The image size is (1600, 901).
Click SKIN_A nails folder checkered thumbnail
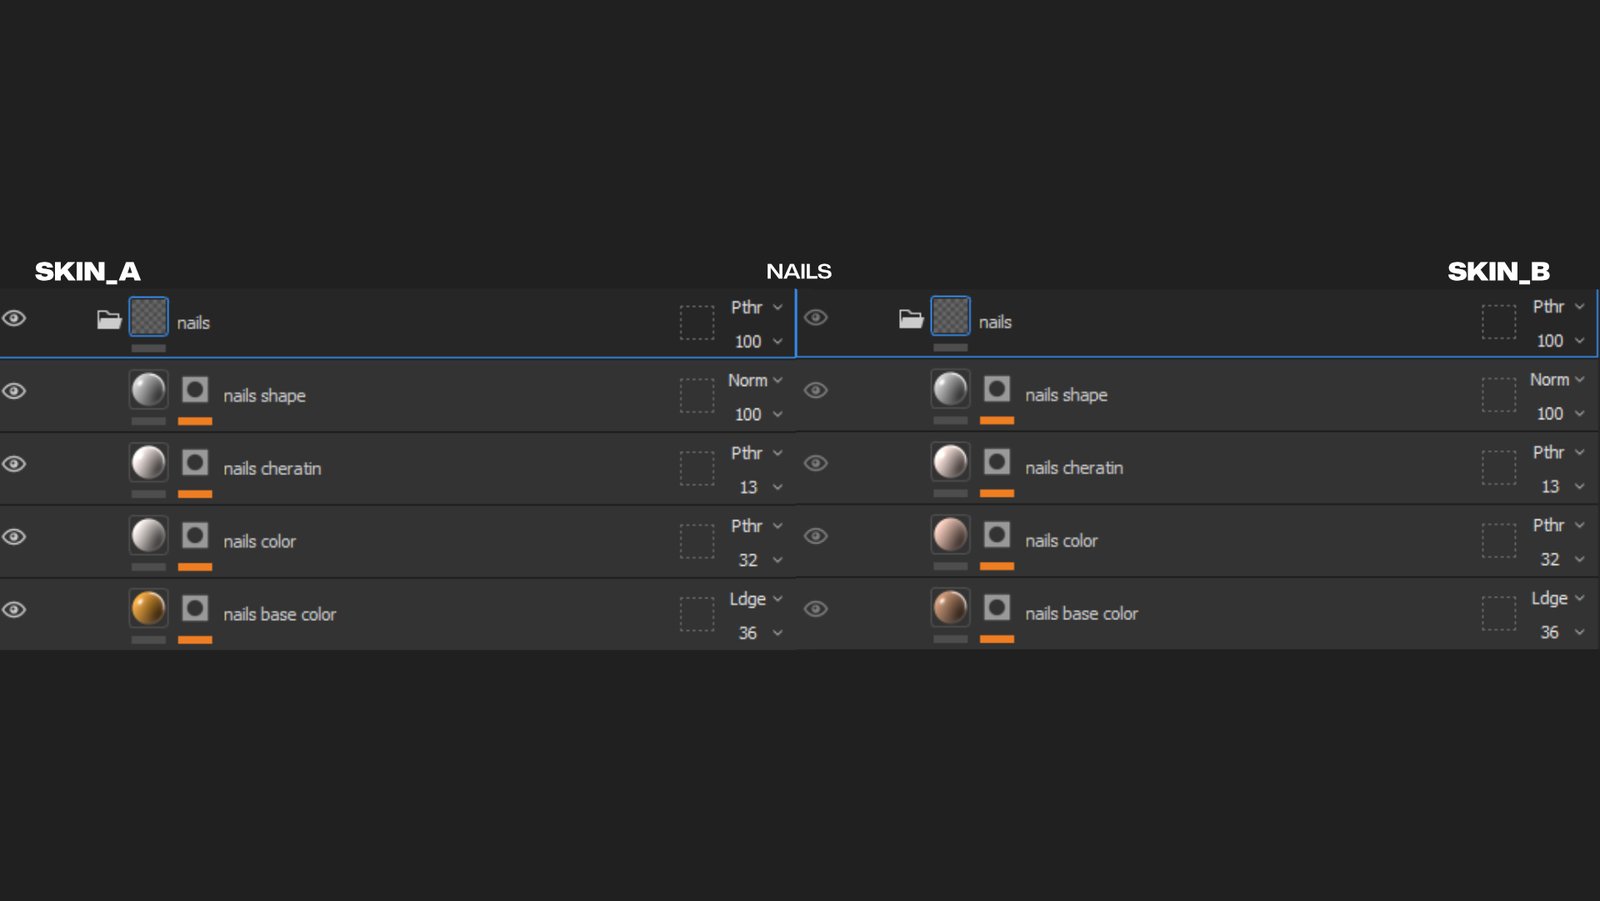pos(149,317)
